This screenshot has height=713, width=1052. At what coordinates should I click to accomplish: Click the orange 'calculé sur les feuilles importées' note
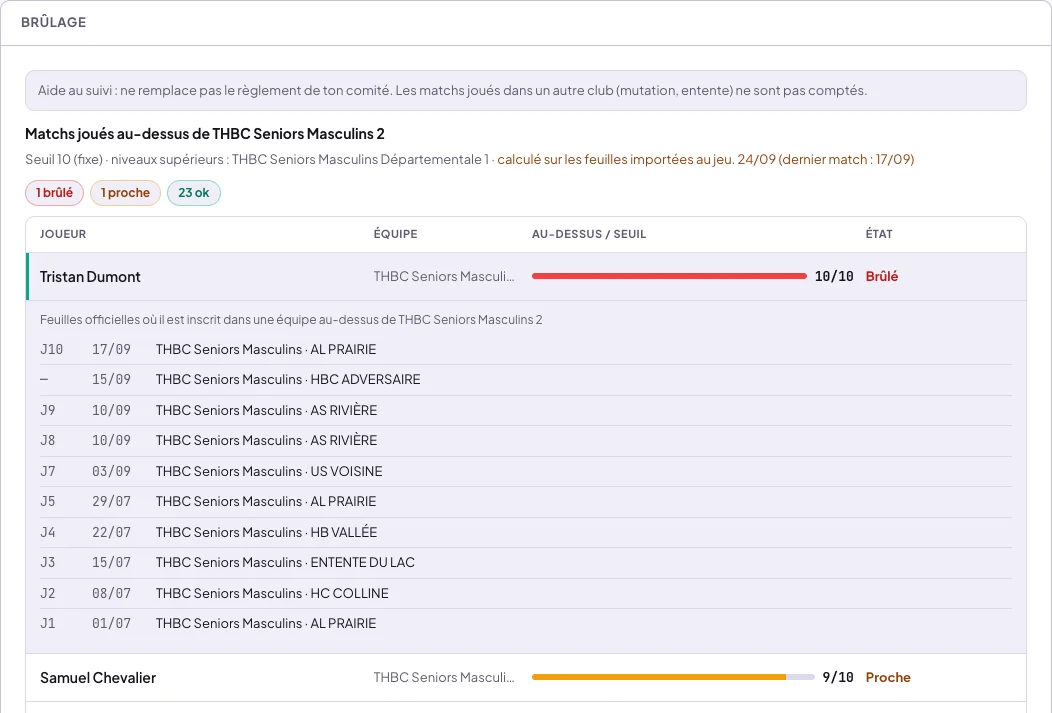705,160
